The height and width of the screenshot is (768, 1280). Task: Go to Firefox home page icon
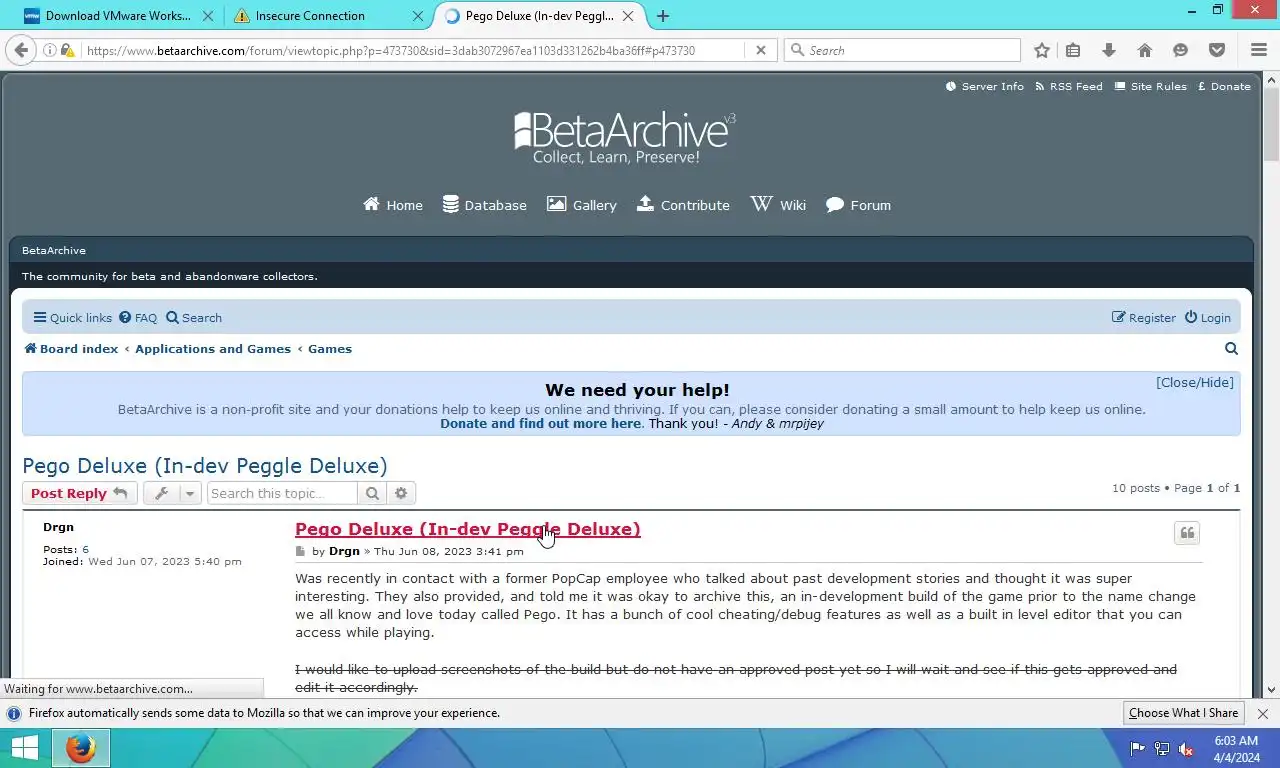click(1145, 50)
